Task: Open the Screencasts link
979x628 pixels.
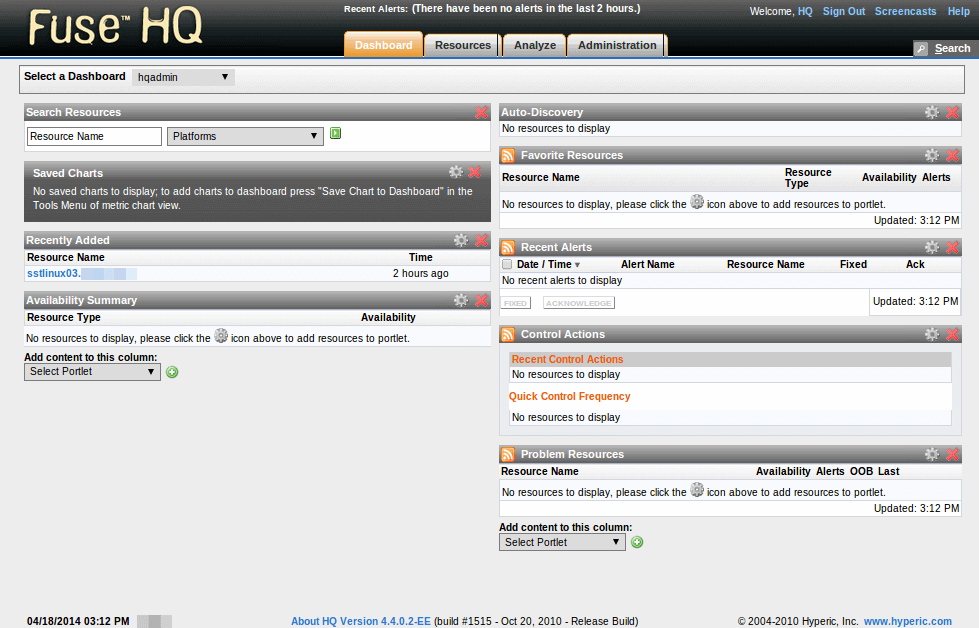Action: point(905,11)
